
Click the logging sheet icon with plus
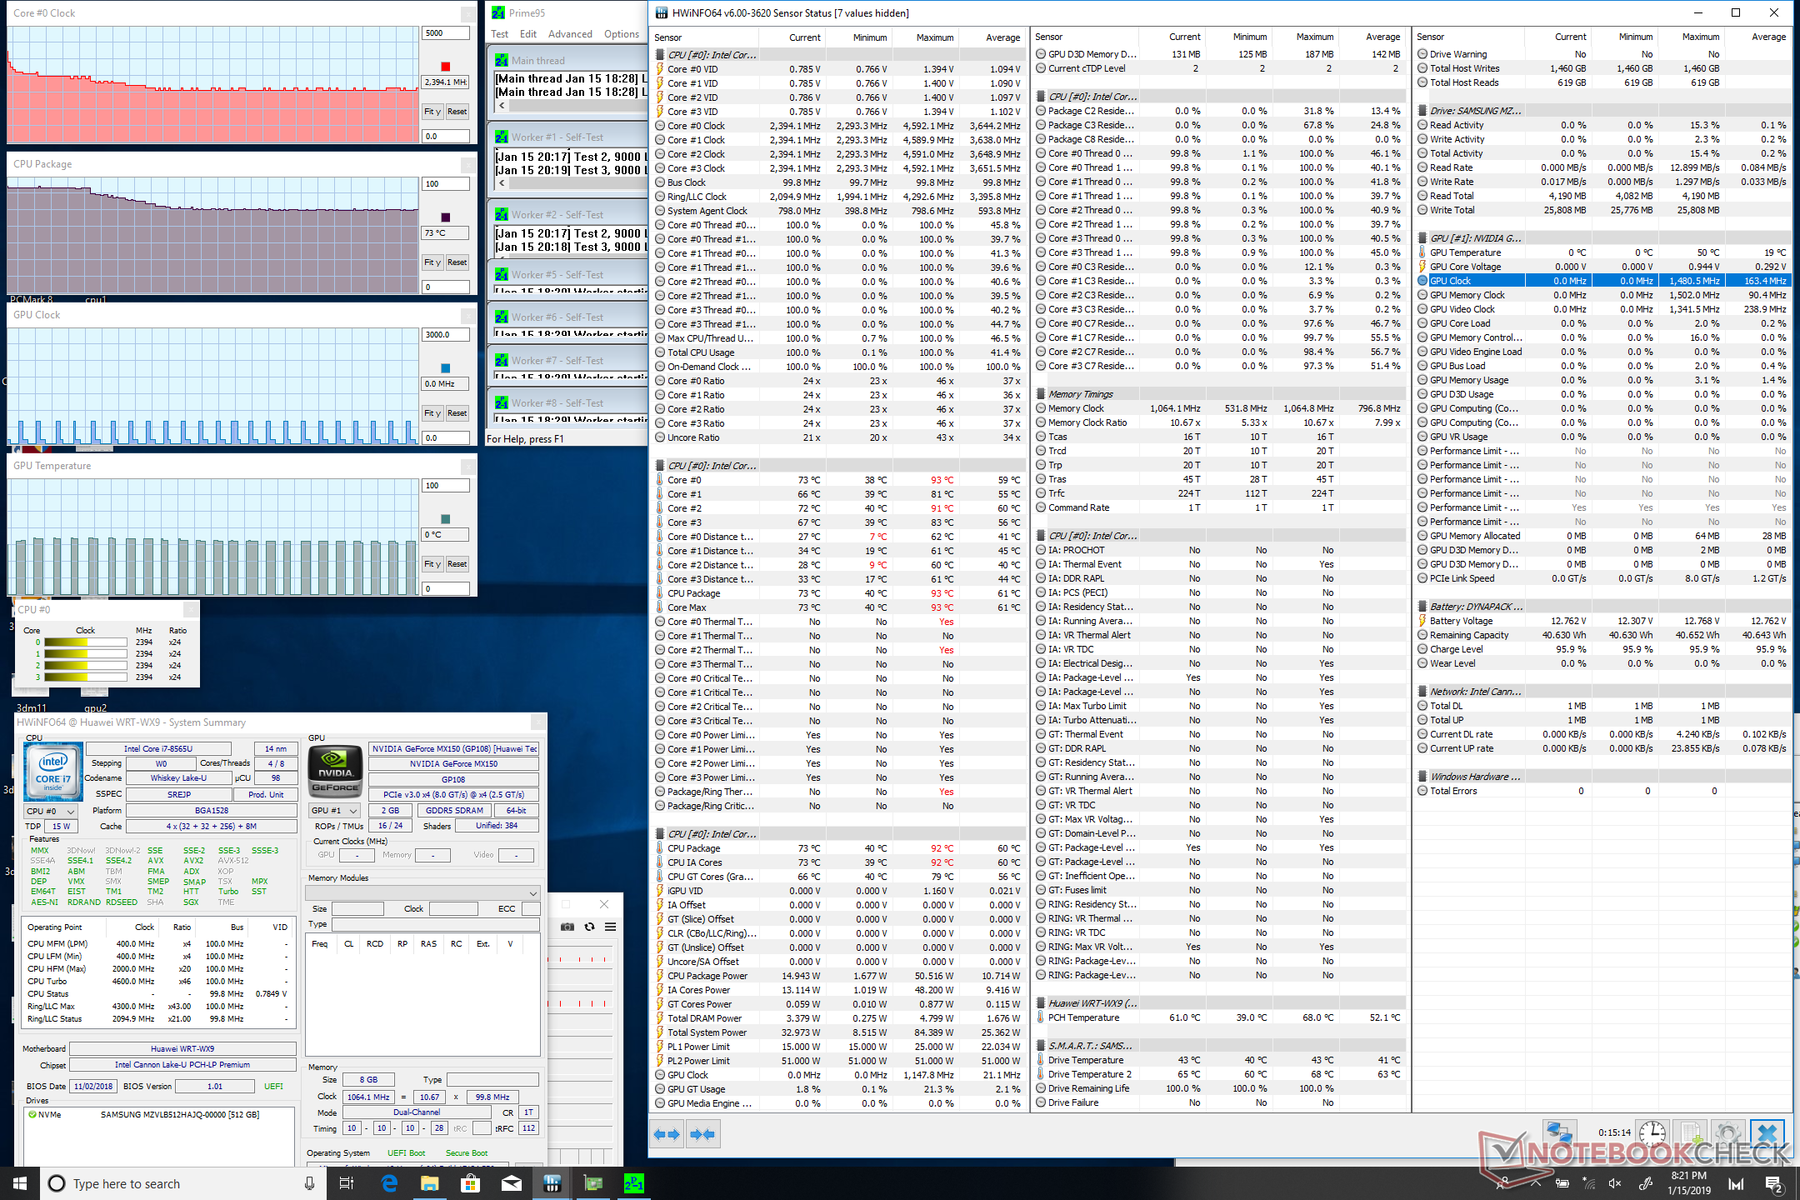(x=1690, y=1134)
